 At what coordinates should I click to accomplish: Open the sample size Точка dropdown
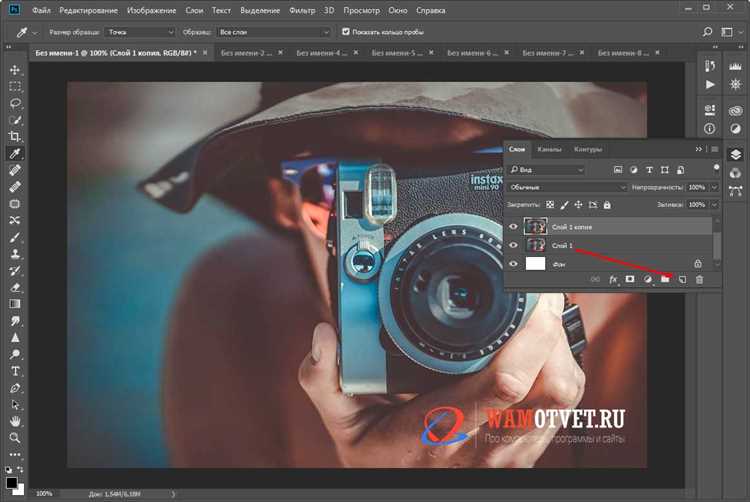click(140, 32)
